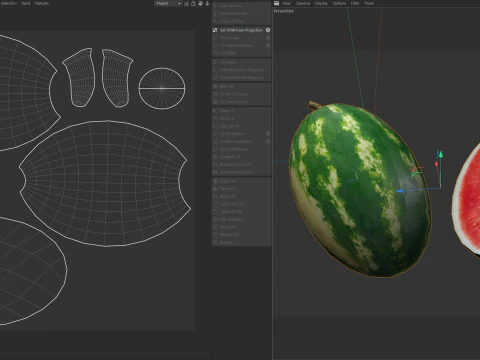Image resolution: width=480 pixels, height=360 pixels.
Task: Click the lock icon next to Project dropdown
Action: tap(193, 3)
